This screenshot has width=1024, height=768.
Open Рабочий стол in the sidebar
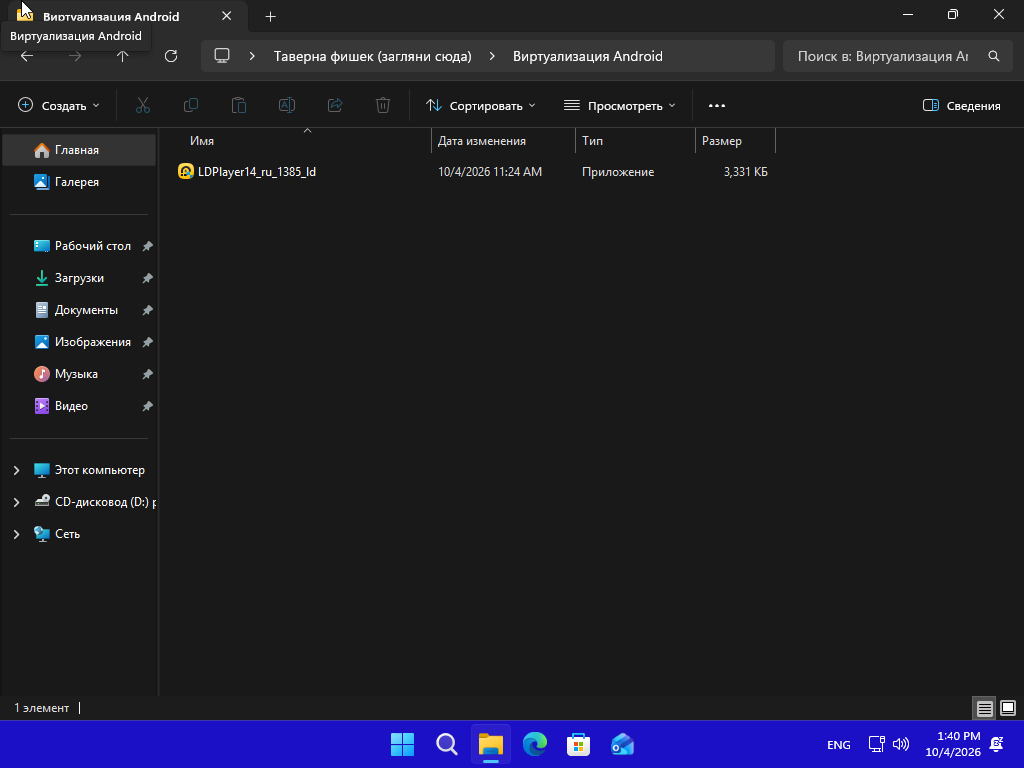click(79, 246)
